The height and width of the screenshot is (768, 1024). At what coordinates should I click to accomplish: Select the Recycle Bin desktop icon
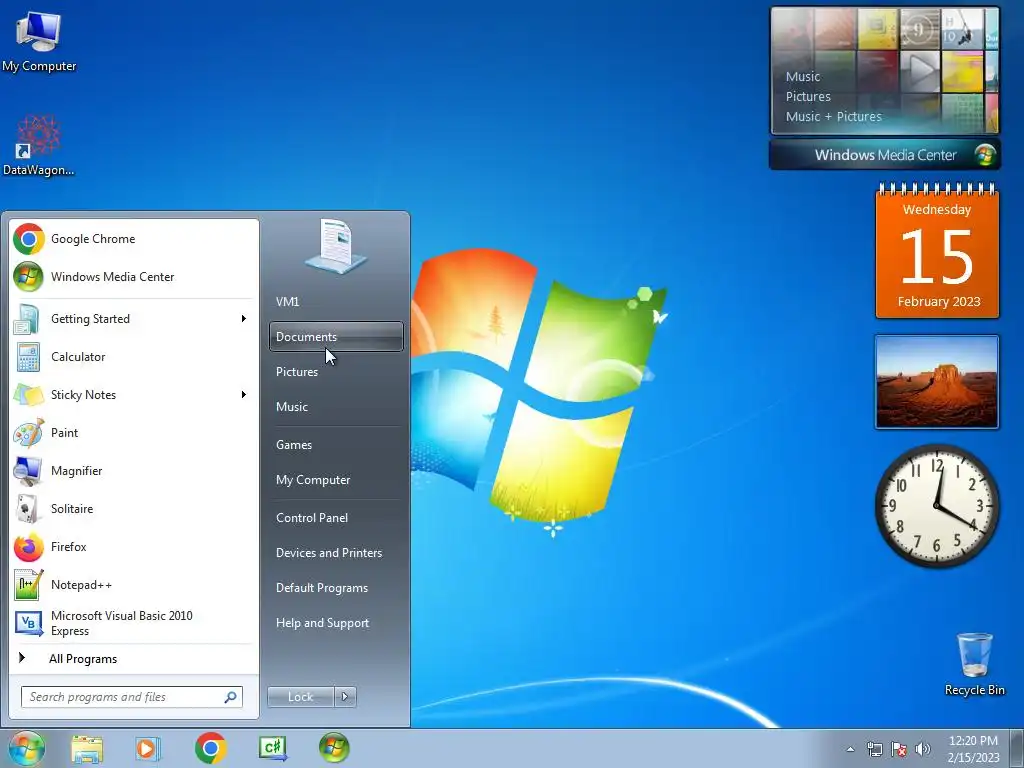(x=974, y=664)
